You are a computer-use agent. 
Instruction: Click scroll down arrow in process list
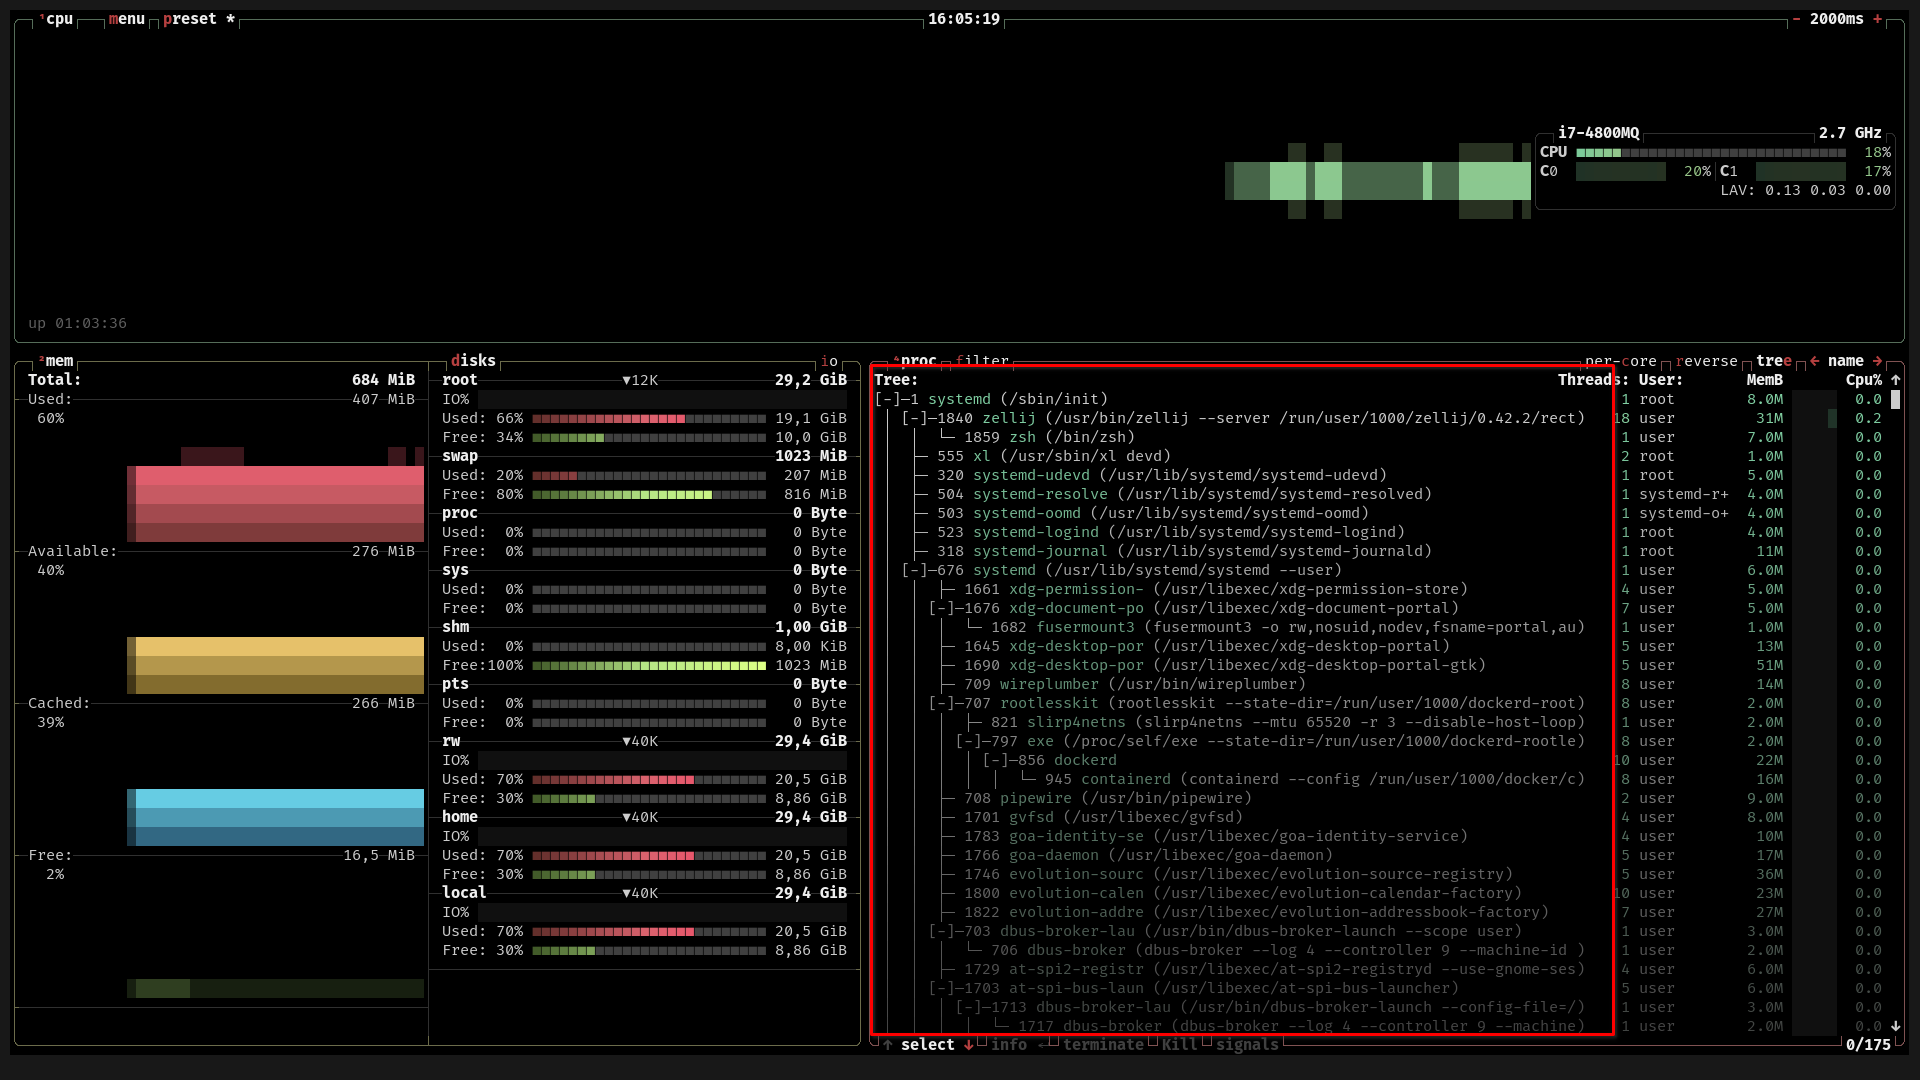tap(1895, 1026)
